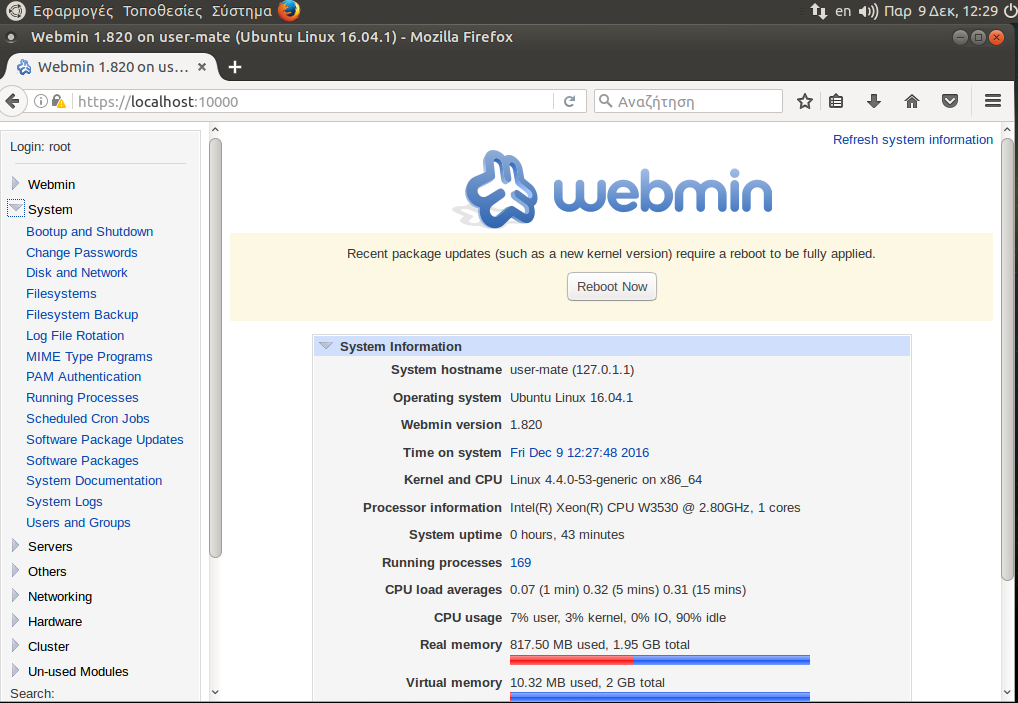
Task: Click the Firefox home icon
Action: click(x=911, y=101)
